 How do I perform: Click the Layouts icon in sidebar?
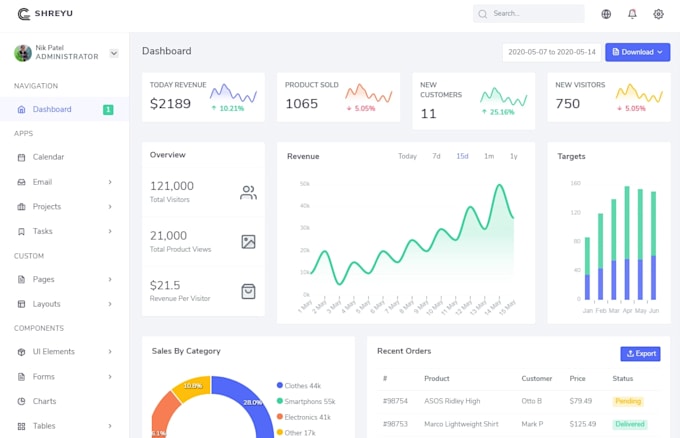point(21,304)
